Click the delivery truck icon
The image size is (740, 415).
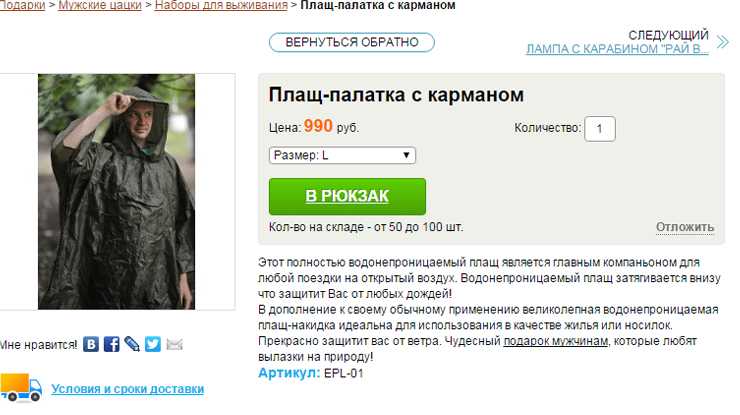click(21, 388)
